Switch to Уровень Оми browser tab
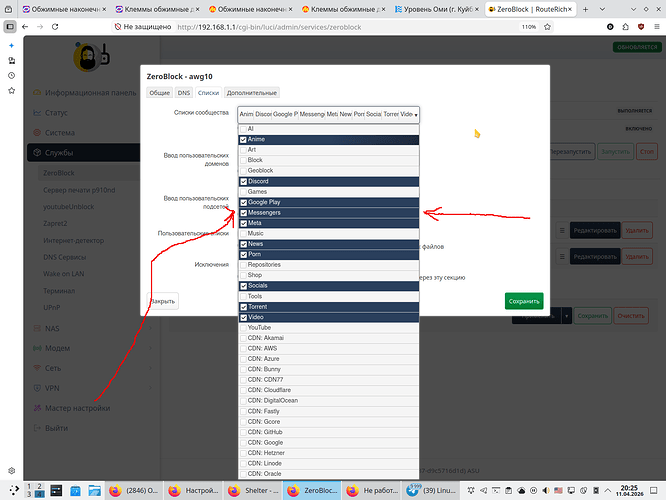The image size is (666, 500). tap(437, 9)
